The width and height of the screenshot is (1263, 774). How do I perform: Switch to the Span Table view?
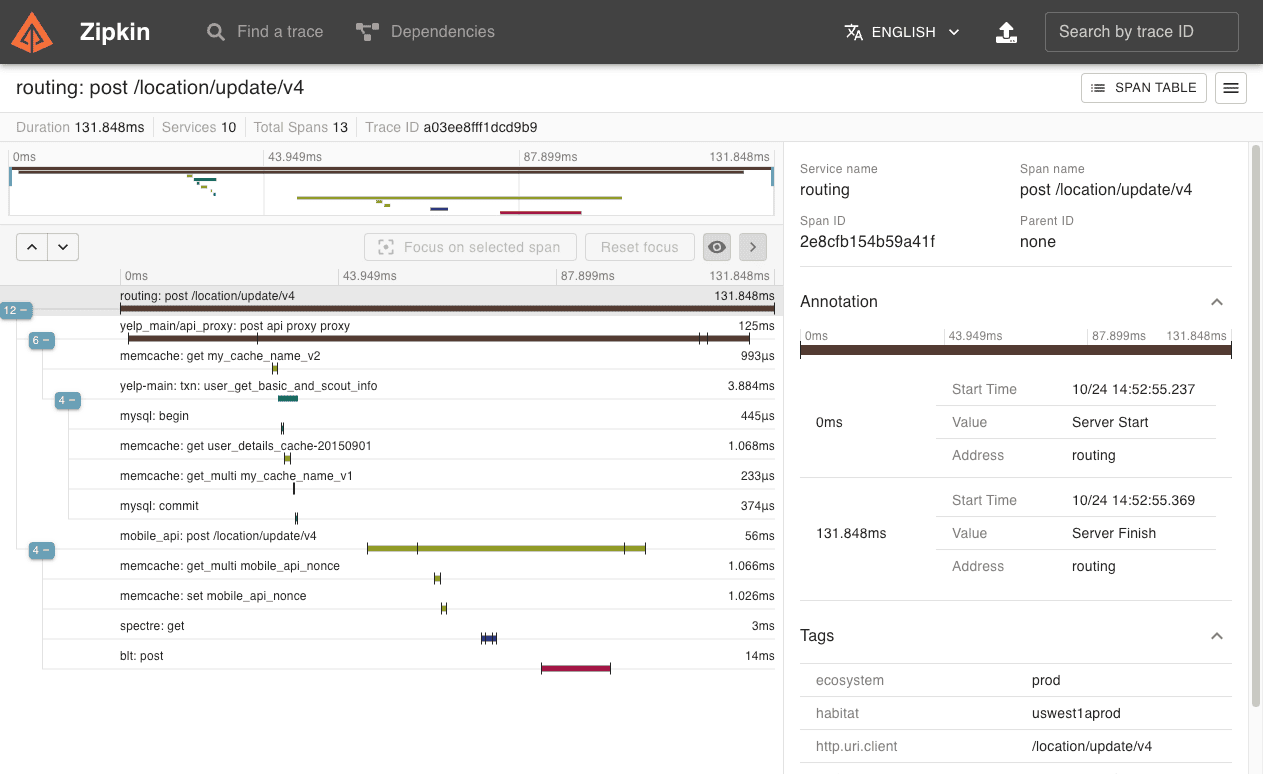tap(1143, 88)
